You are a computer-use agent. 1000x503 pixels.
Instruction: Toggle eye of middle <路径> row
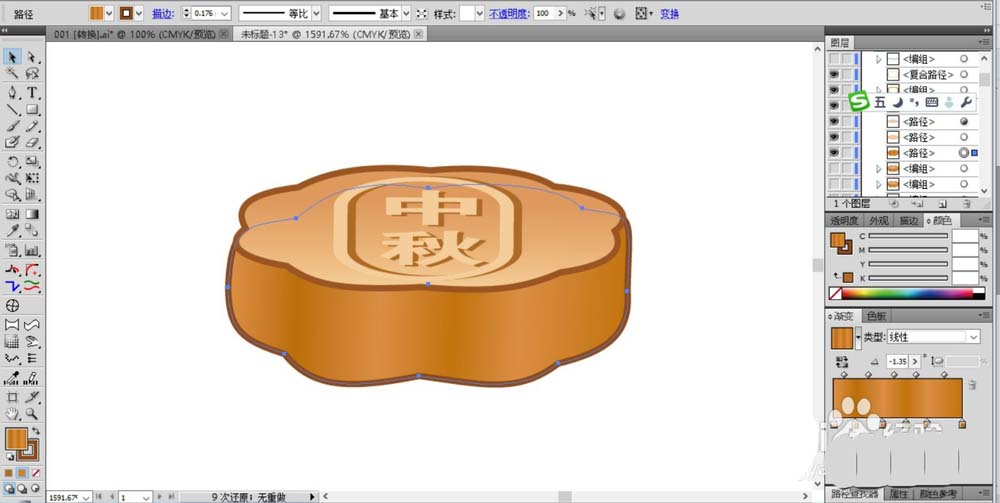pyautogui.click(x=834, y=137)
